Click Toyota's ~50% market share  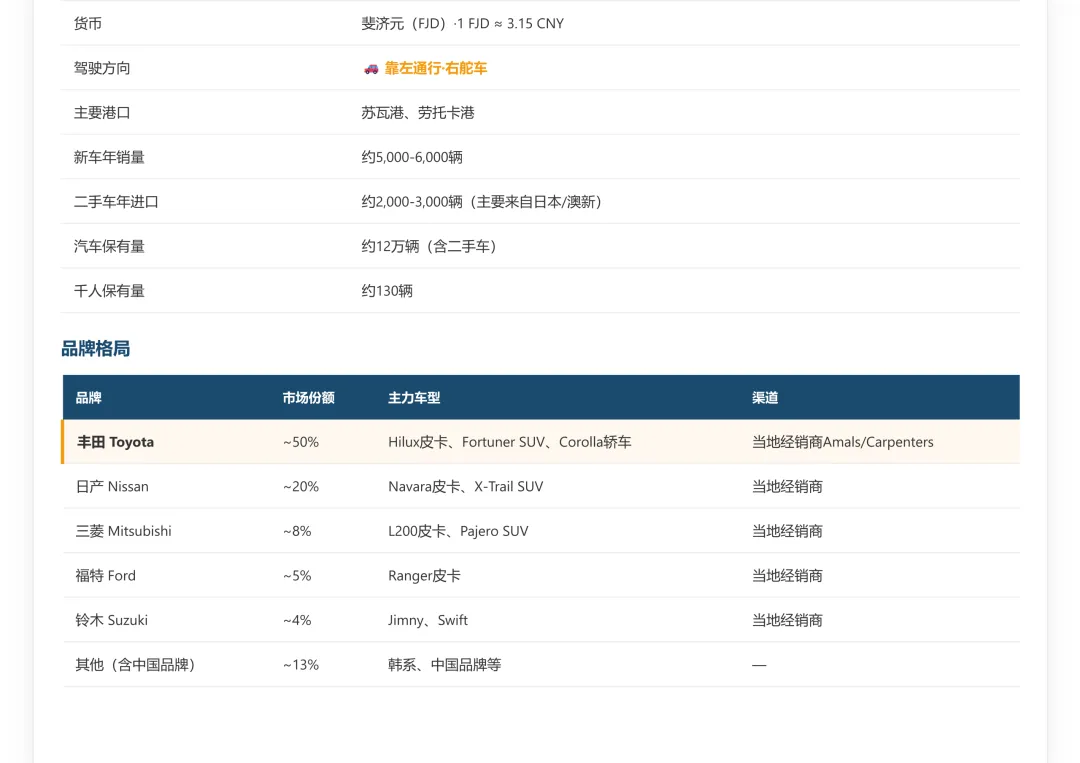click(x=301, y=442)
